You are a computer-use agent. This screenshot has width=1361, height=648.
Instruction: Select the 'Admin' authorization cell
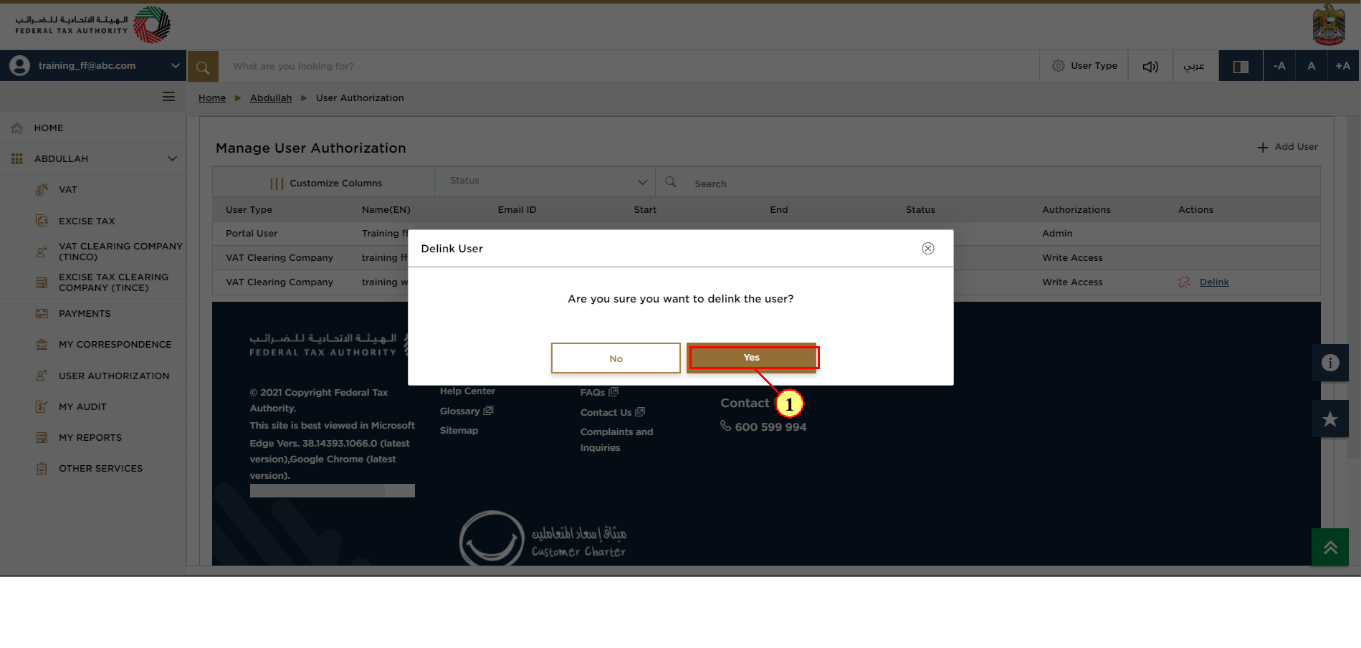[x=1057, y=234]
